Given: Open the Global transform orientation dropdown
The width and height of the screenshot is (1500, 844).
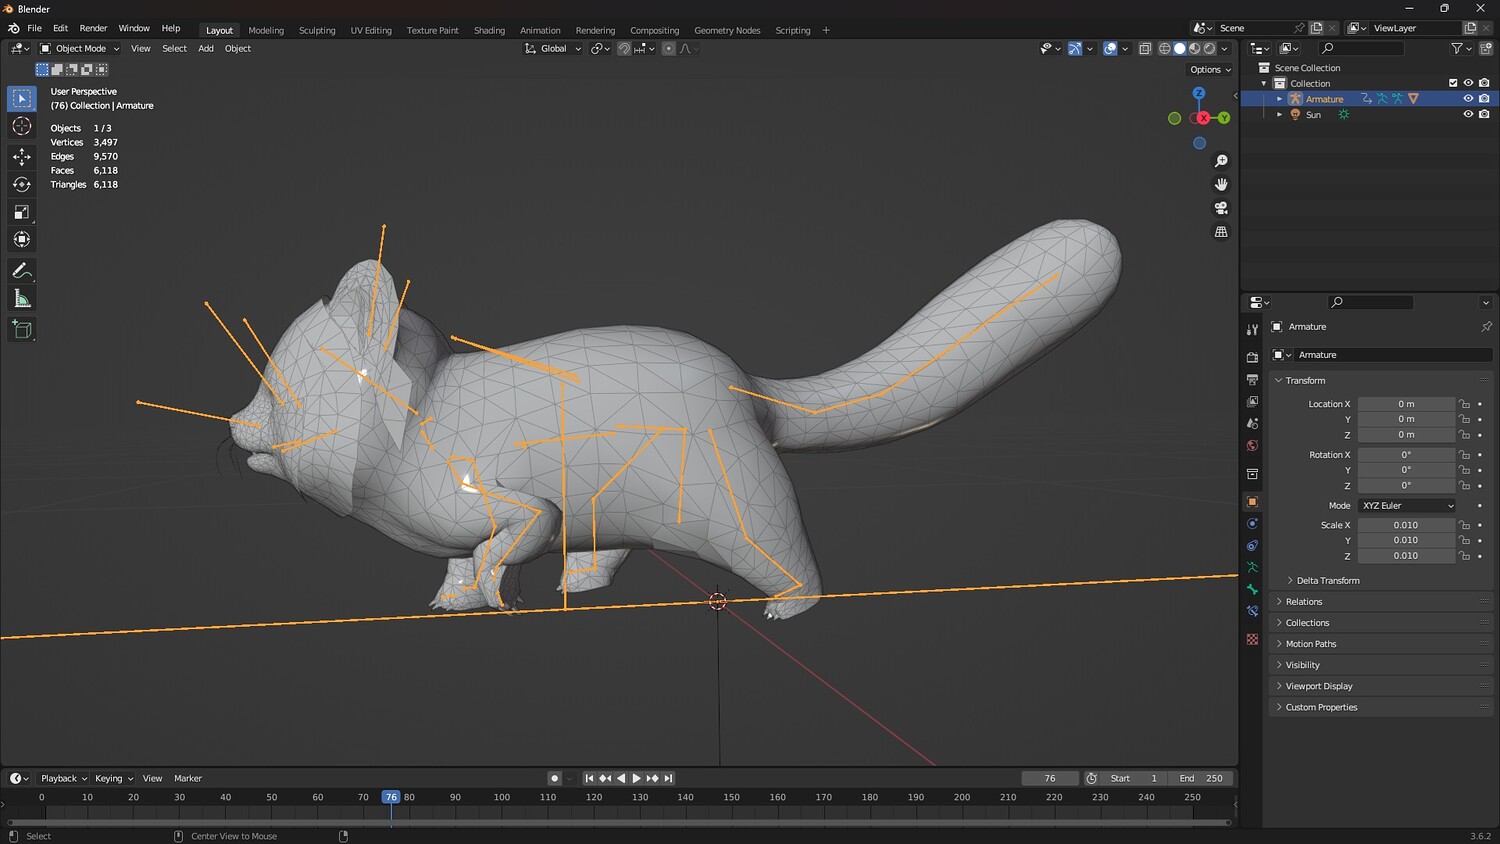Looking at the screenshot, I should [x=553, y=48].
